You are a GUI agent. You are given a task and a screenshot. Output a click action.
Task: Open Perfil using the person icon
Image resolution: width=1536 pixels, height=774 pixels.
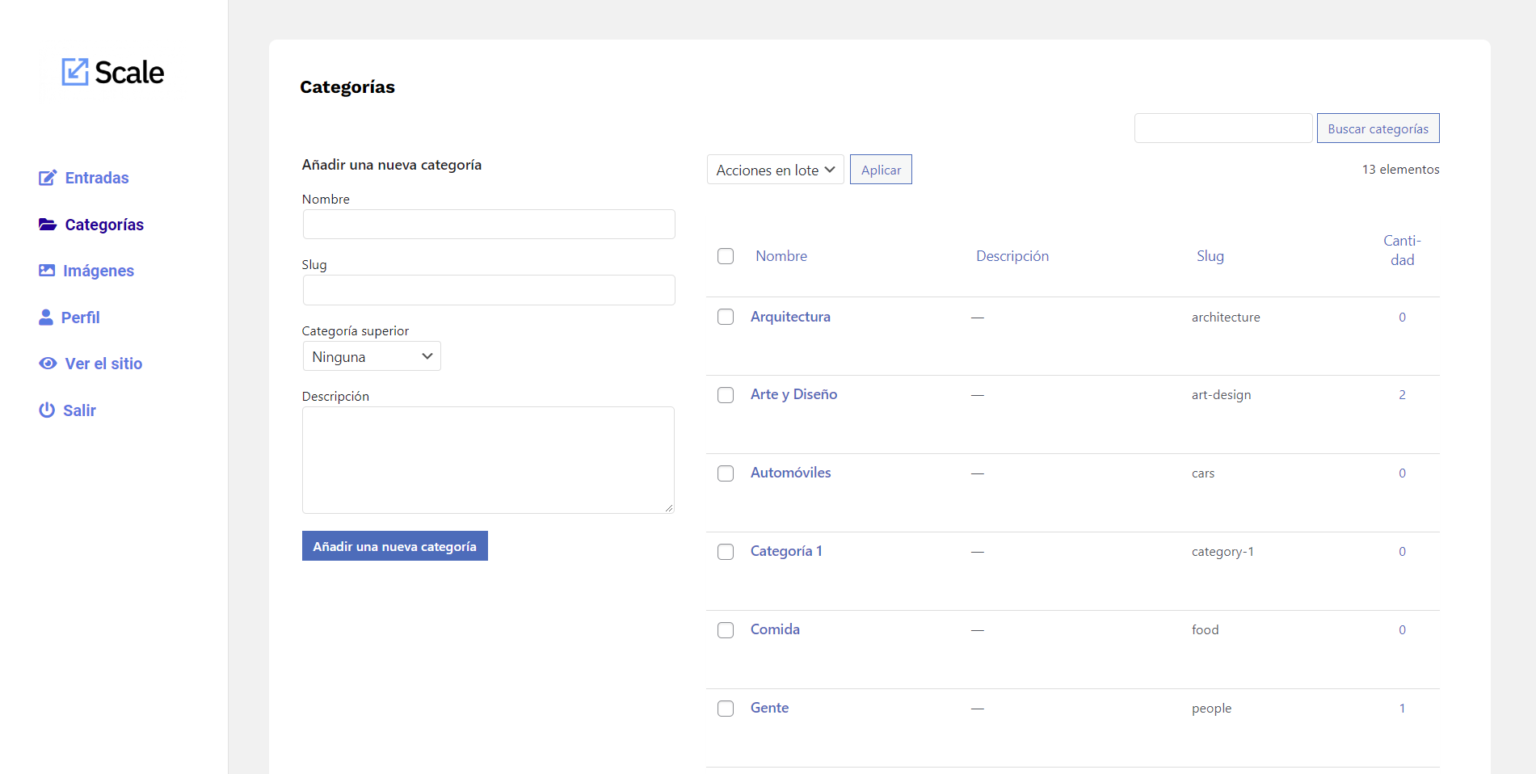click(x=47, y=317)
